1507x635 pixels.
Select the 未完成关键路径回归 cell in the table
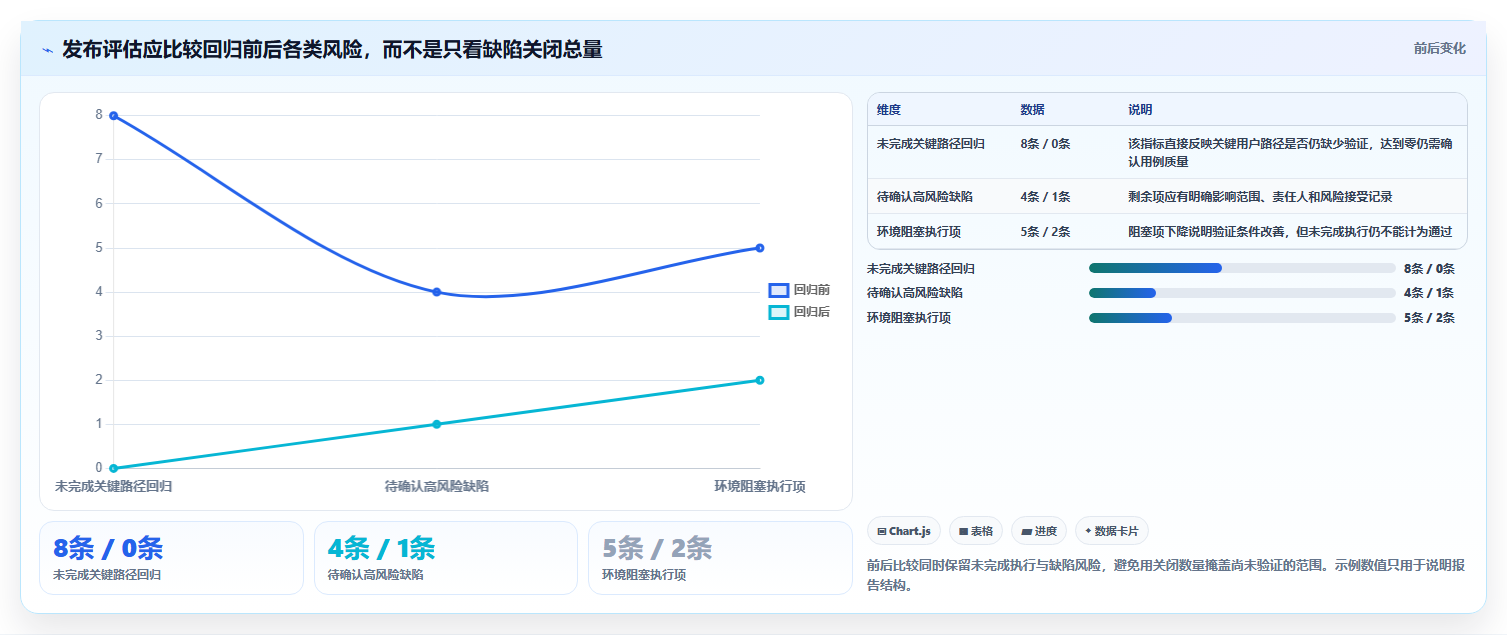coord(931,144)
